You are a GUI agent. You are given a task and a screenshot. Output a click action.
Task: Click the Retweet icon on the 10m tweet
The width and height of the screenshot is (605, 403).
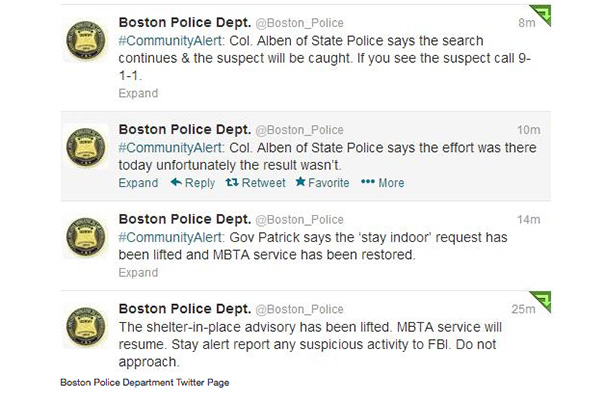[232, 182]
